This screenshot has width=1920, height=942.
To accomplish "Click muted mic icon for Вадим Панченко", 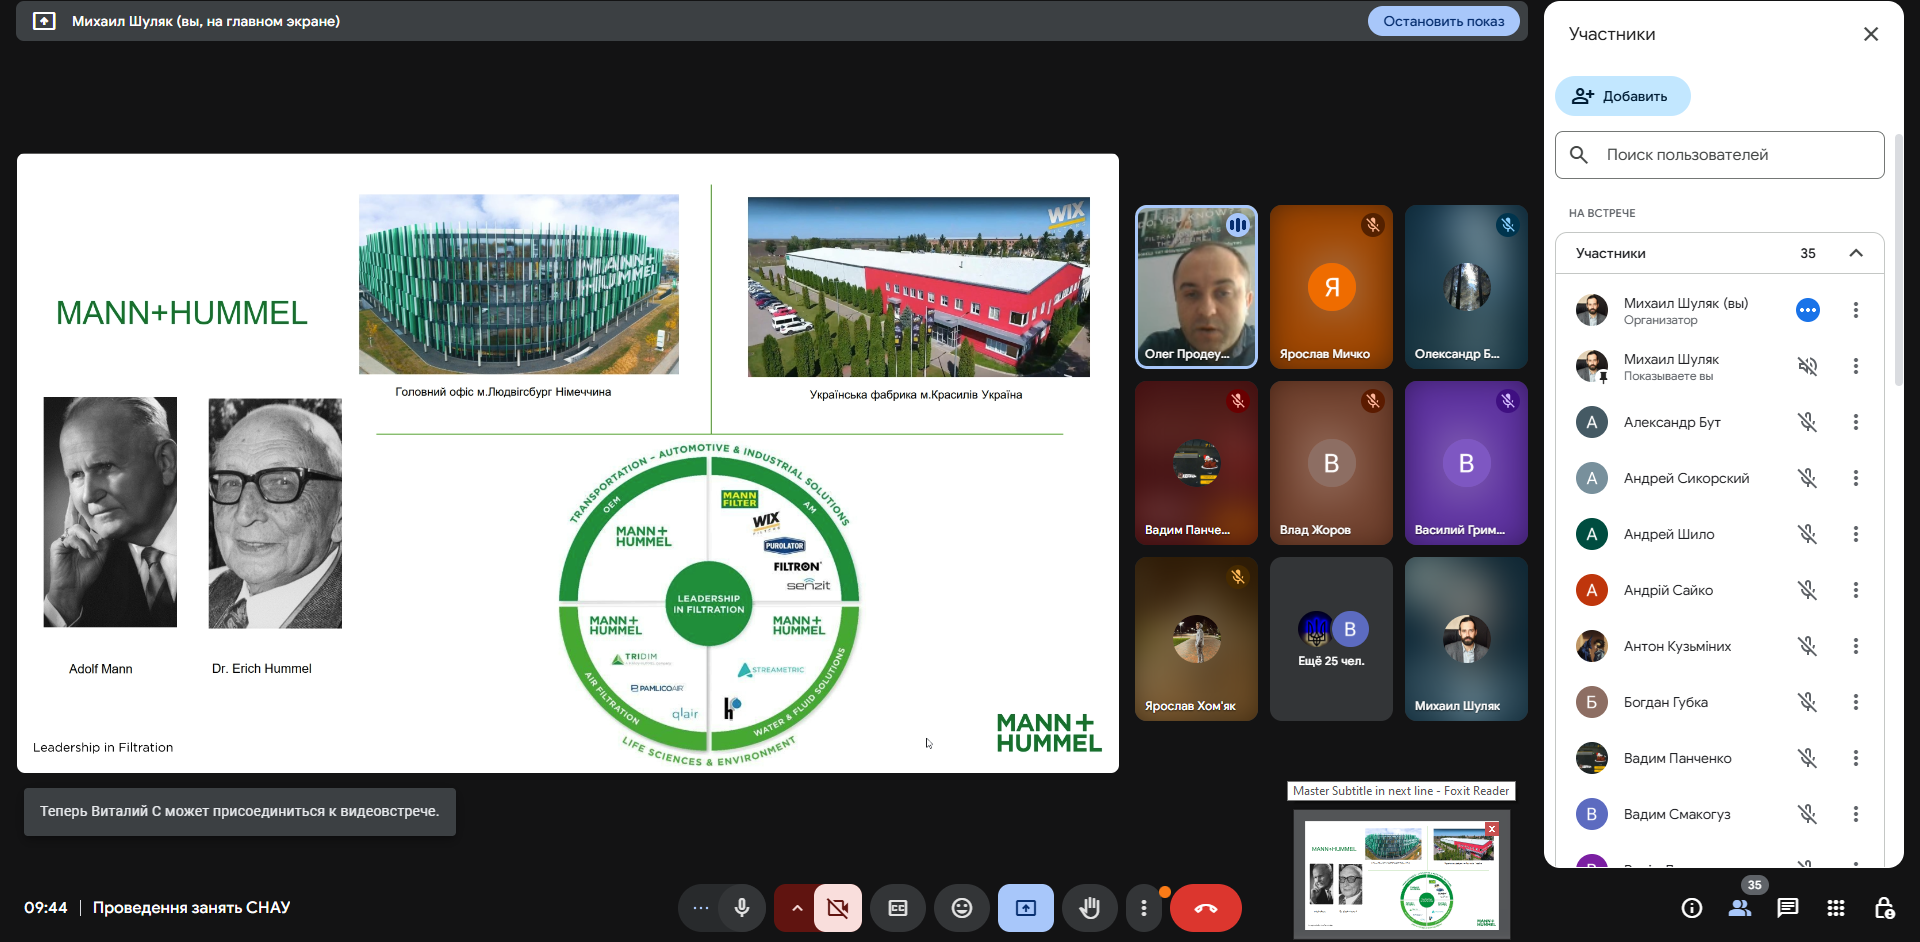I will point(1807,758).
